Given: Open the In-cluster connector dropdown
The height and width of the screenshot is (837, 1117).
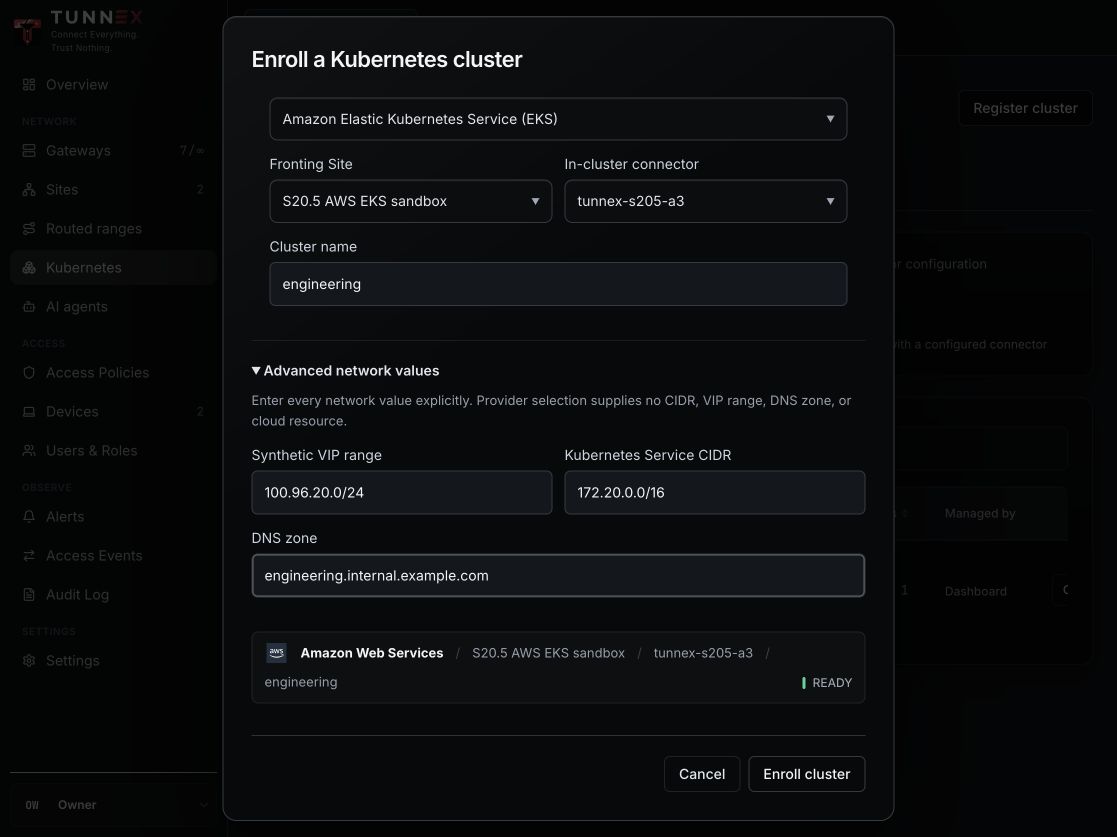Looking at the screenshot, I should pyautogui.click(x=705, y=201).
